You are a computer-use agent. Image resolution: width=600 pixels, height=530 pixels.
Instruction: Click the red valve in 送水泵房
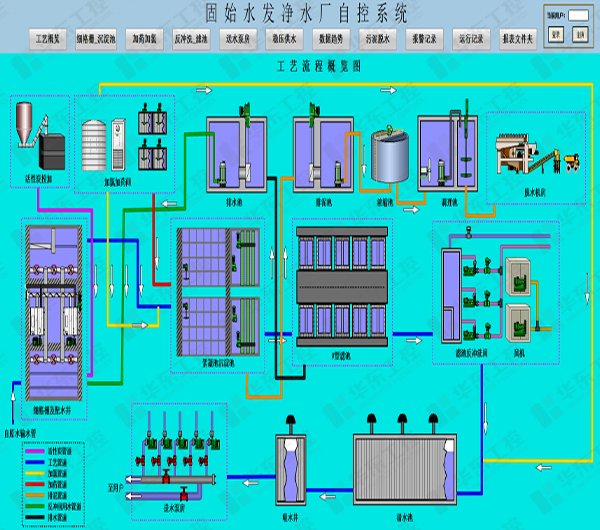[182, 494]
